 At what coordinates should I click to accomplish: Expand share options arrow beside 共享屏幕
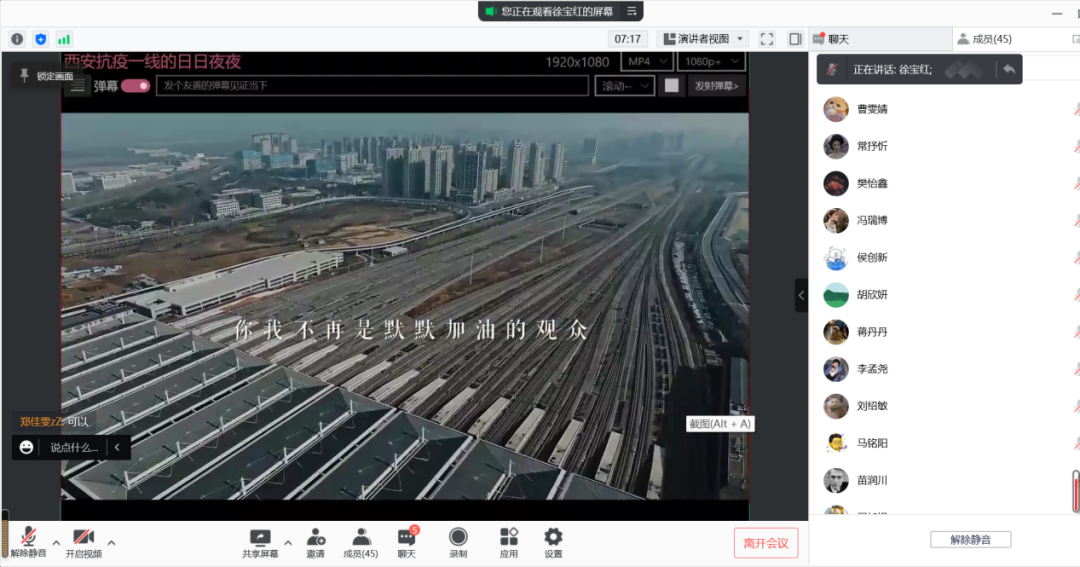[288, 543]
